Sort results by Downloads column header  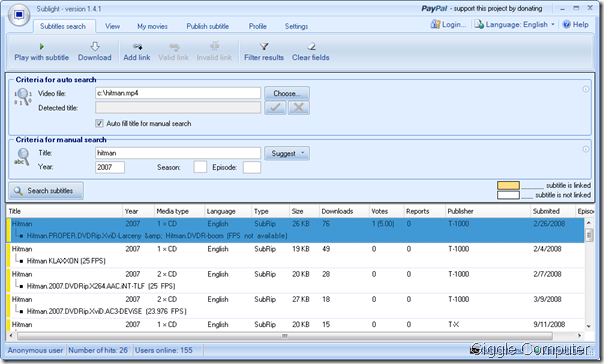click(344, 211)
